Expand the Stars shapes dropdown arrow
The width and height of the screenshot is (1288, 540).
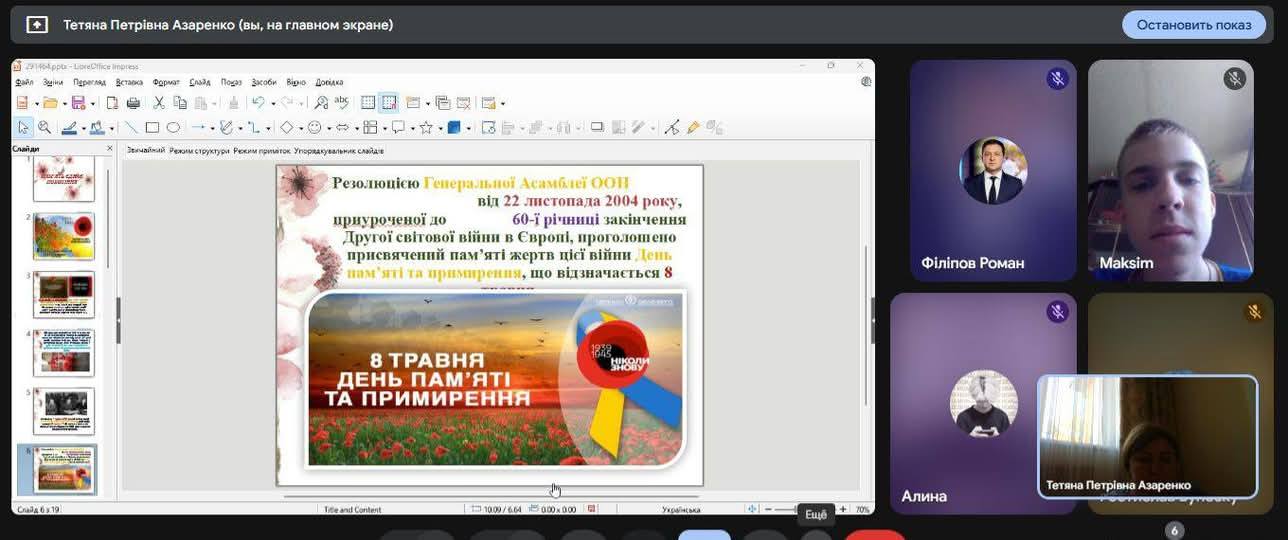tap(439, 128)
